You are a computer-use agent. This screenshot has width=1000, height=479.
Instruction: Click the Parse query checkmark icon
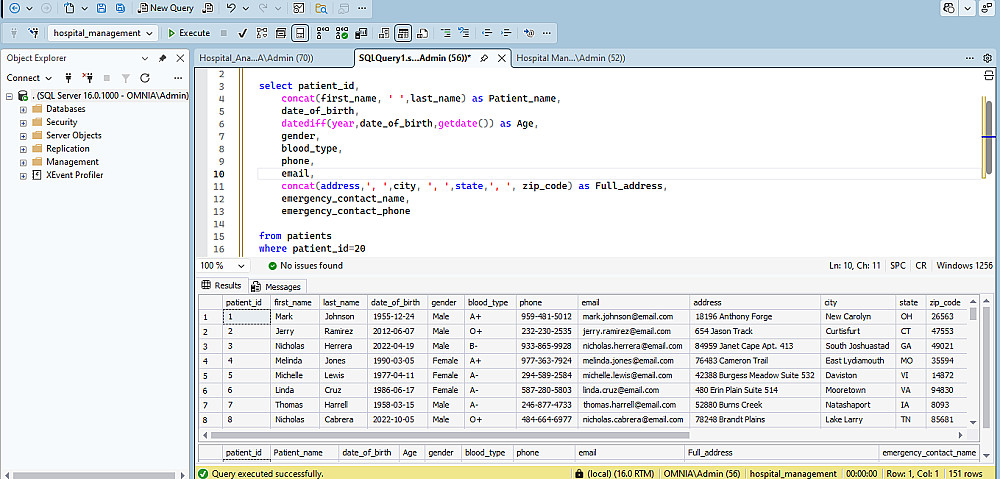point(243,33)
